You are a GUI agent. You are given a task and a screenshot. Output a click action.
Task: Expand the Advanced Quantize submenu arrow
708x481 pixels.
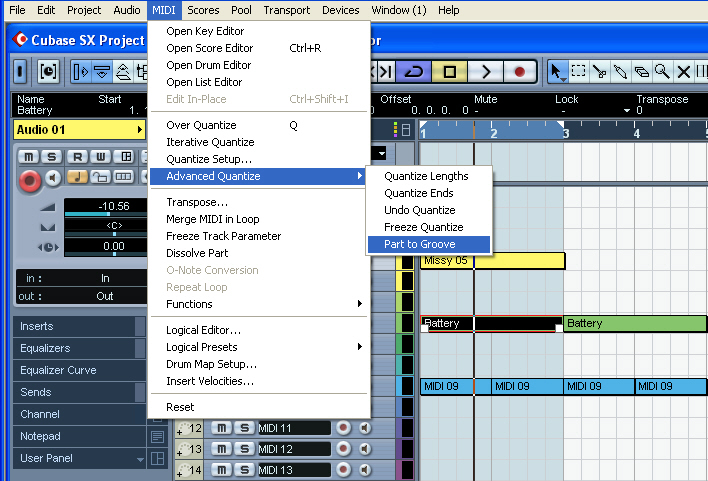(x=359, y=176)
